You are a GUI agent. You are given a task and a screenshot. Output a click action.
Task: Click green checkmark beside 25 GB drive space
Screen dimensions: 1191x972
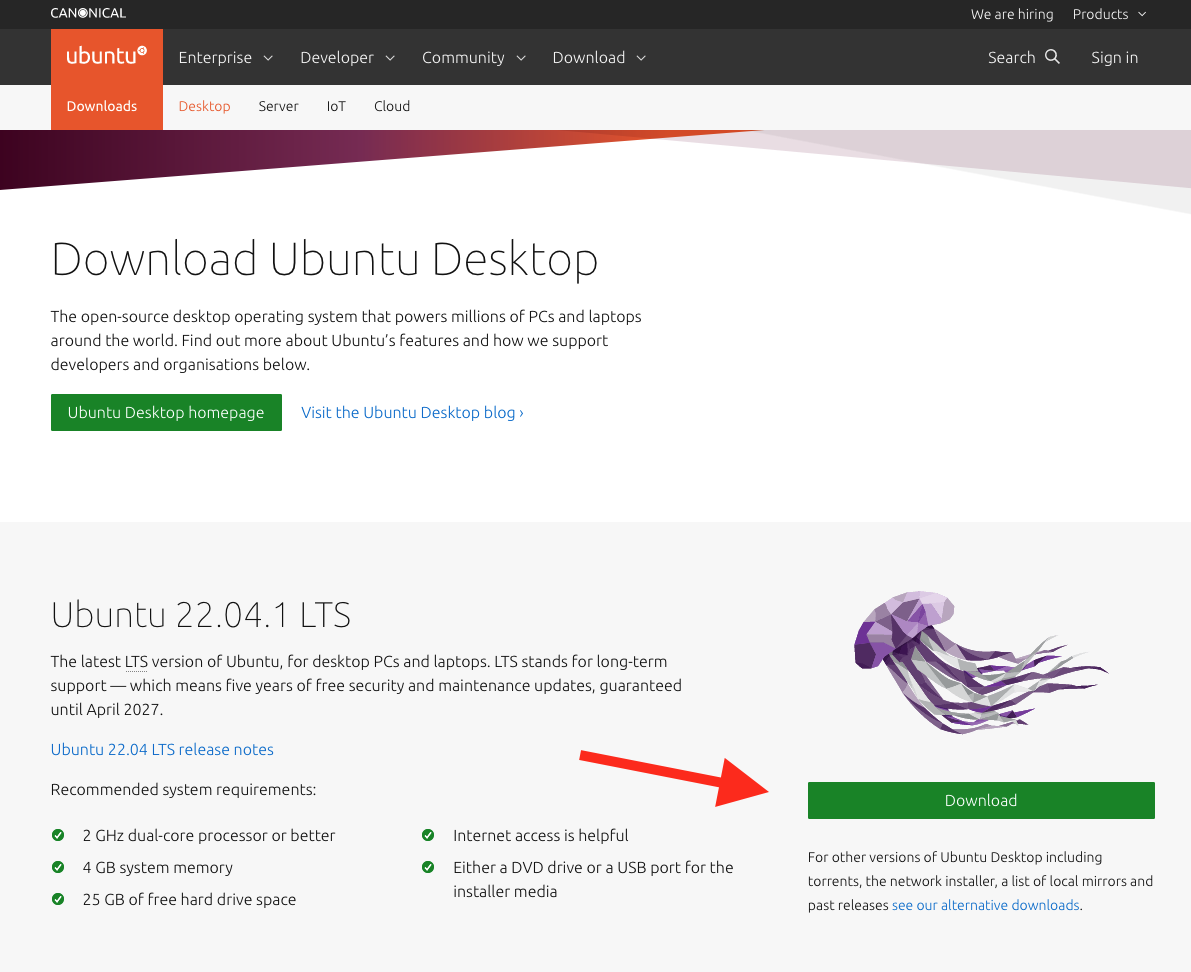pos(58,899)
